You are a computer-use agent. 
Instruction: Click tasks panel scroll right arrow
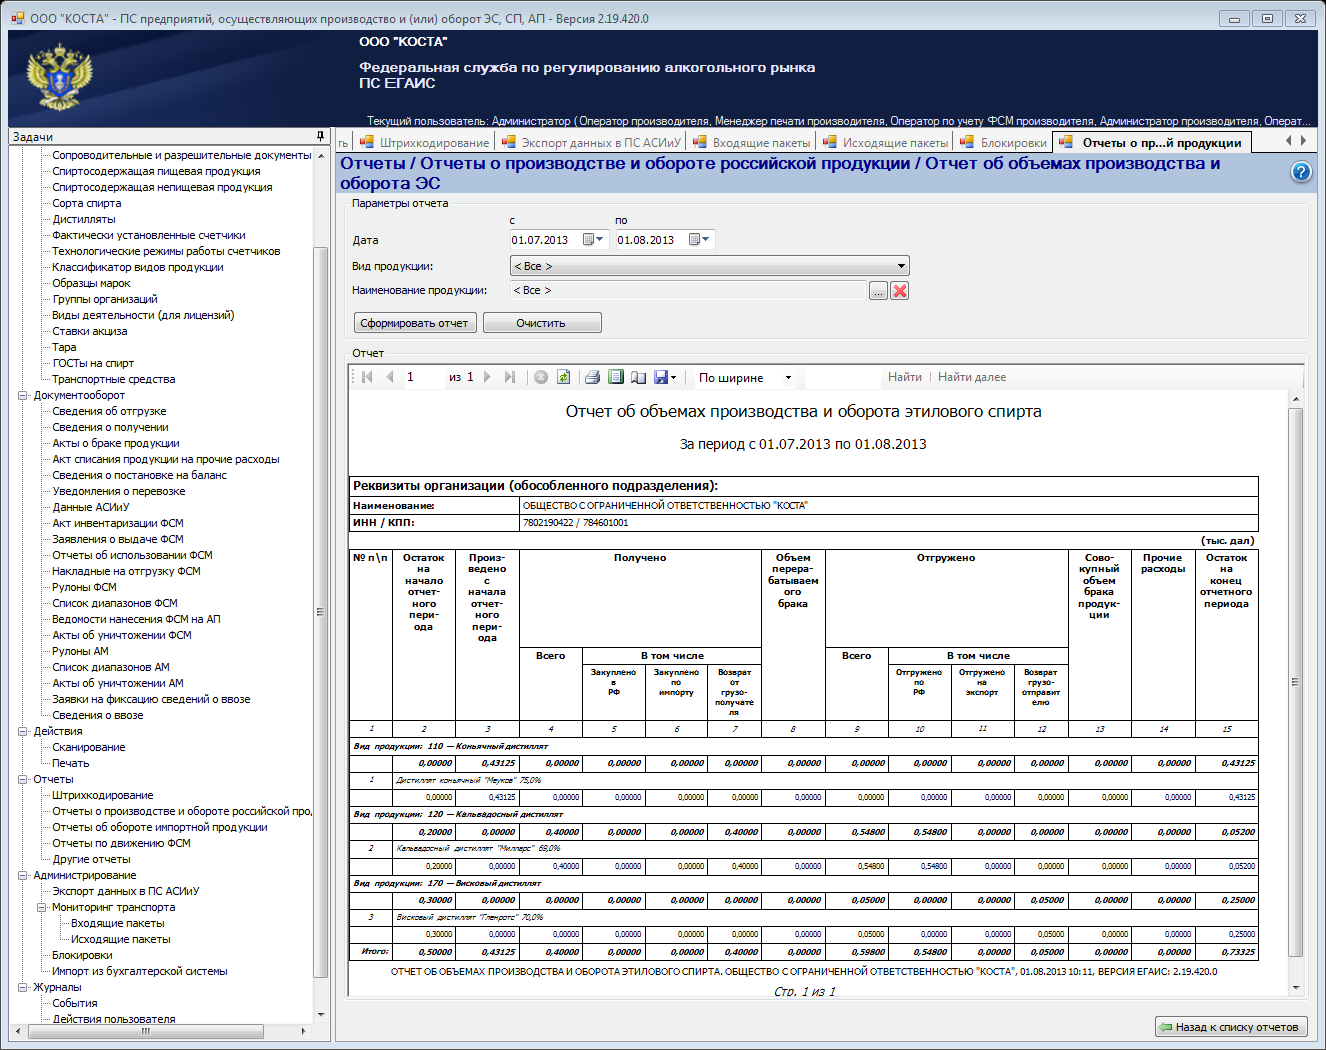(x=304, y=1030)
